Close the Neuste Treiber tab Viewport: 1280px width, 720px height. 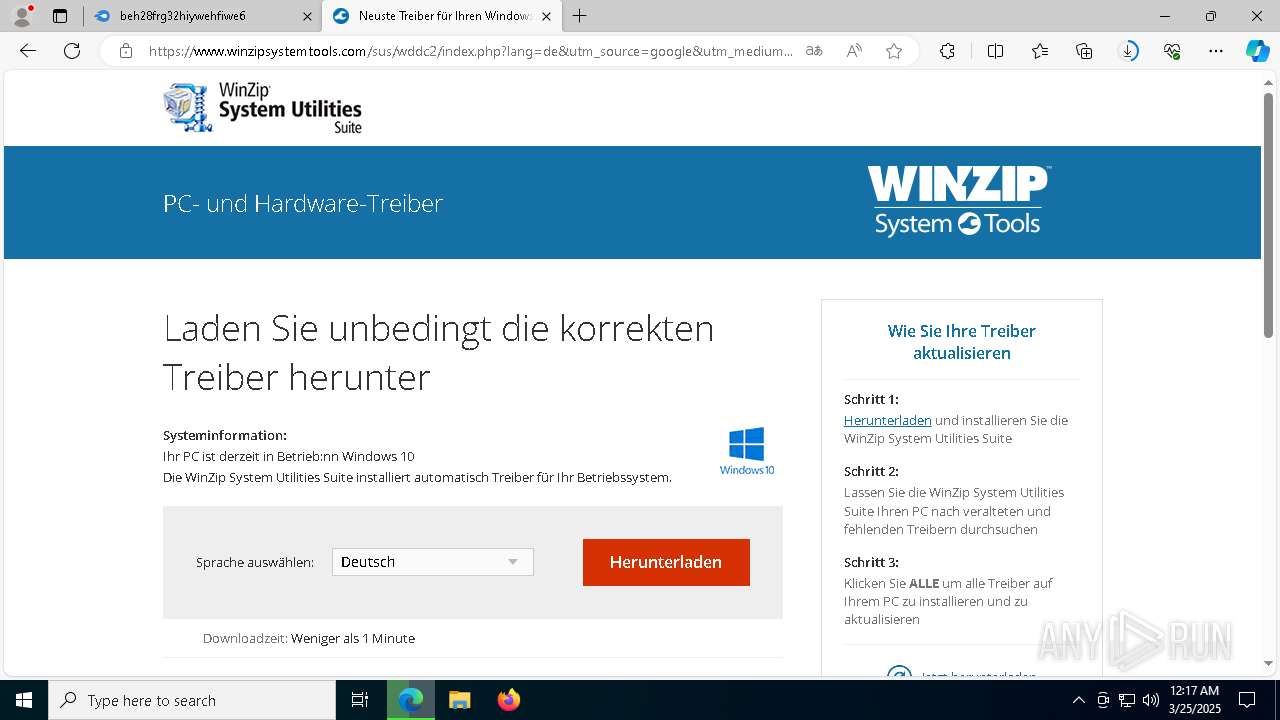(x=546, y=16)
